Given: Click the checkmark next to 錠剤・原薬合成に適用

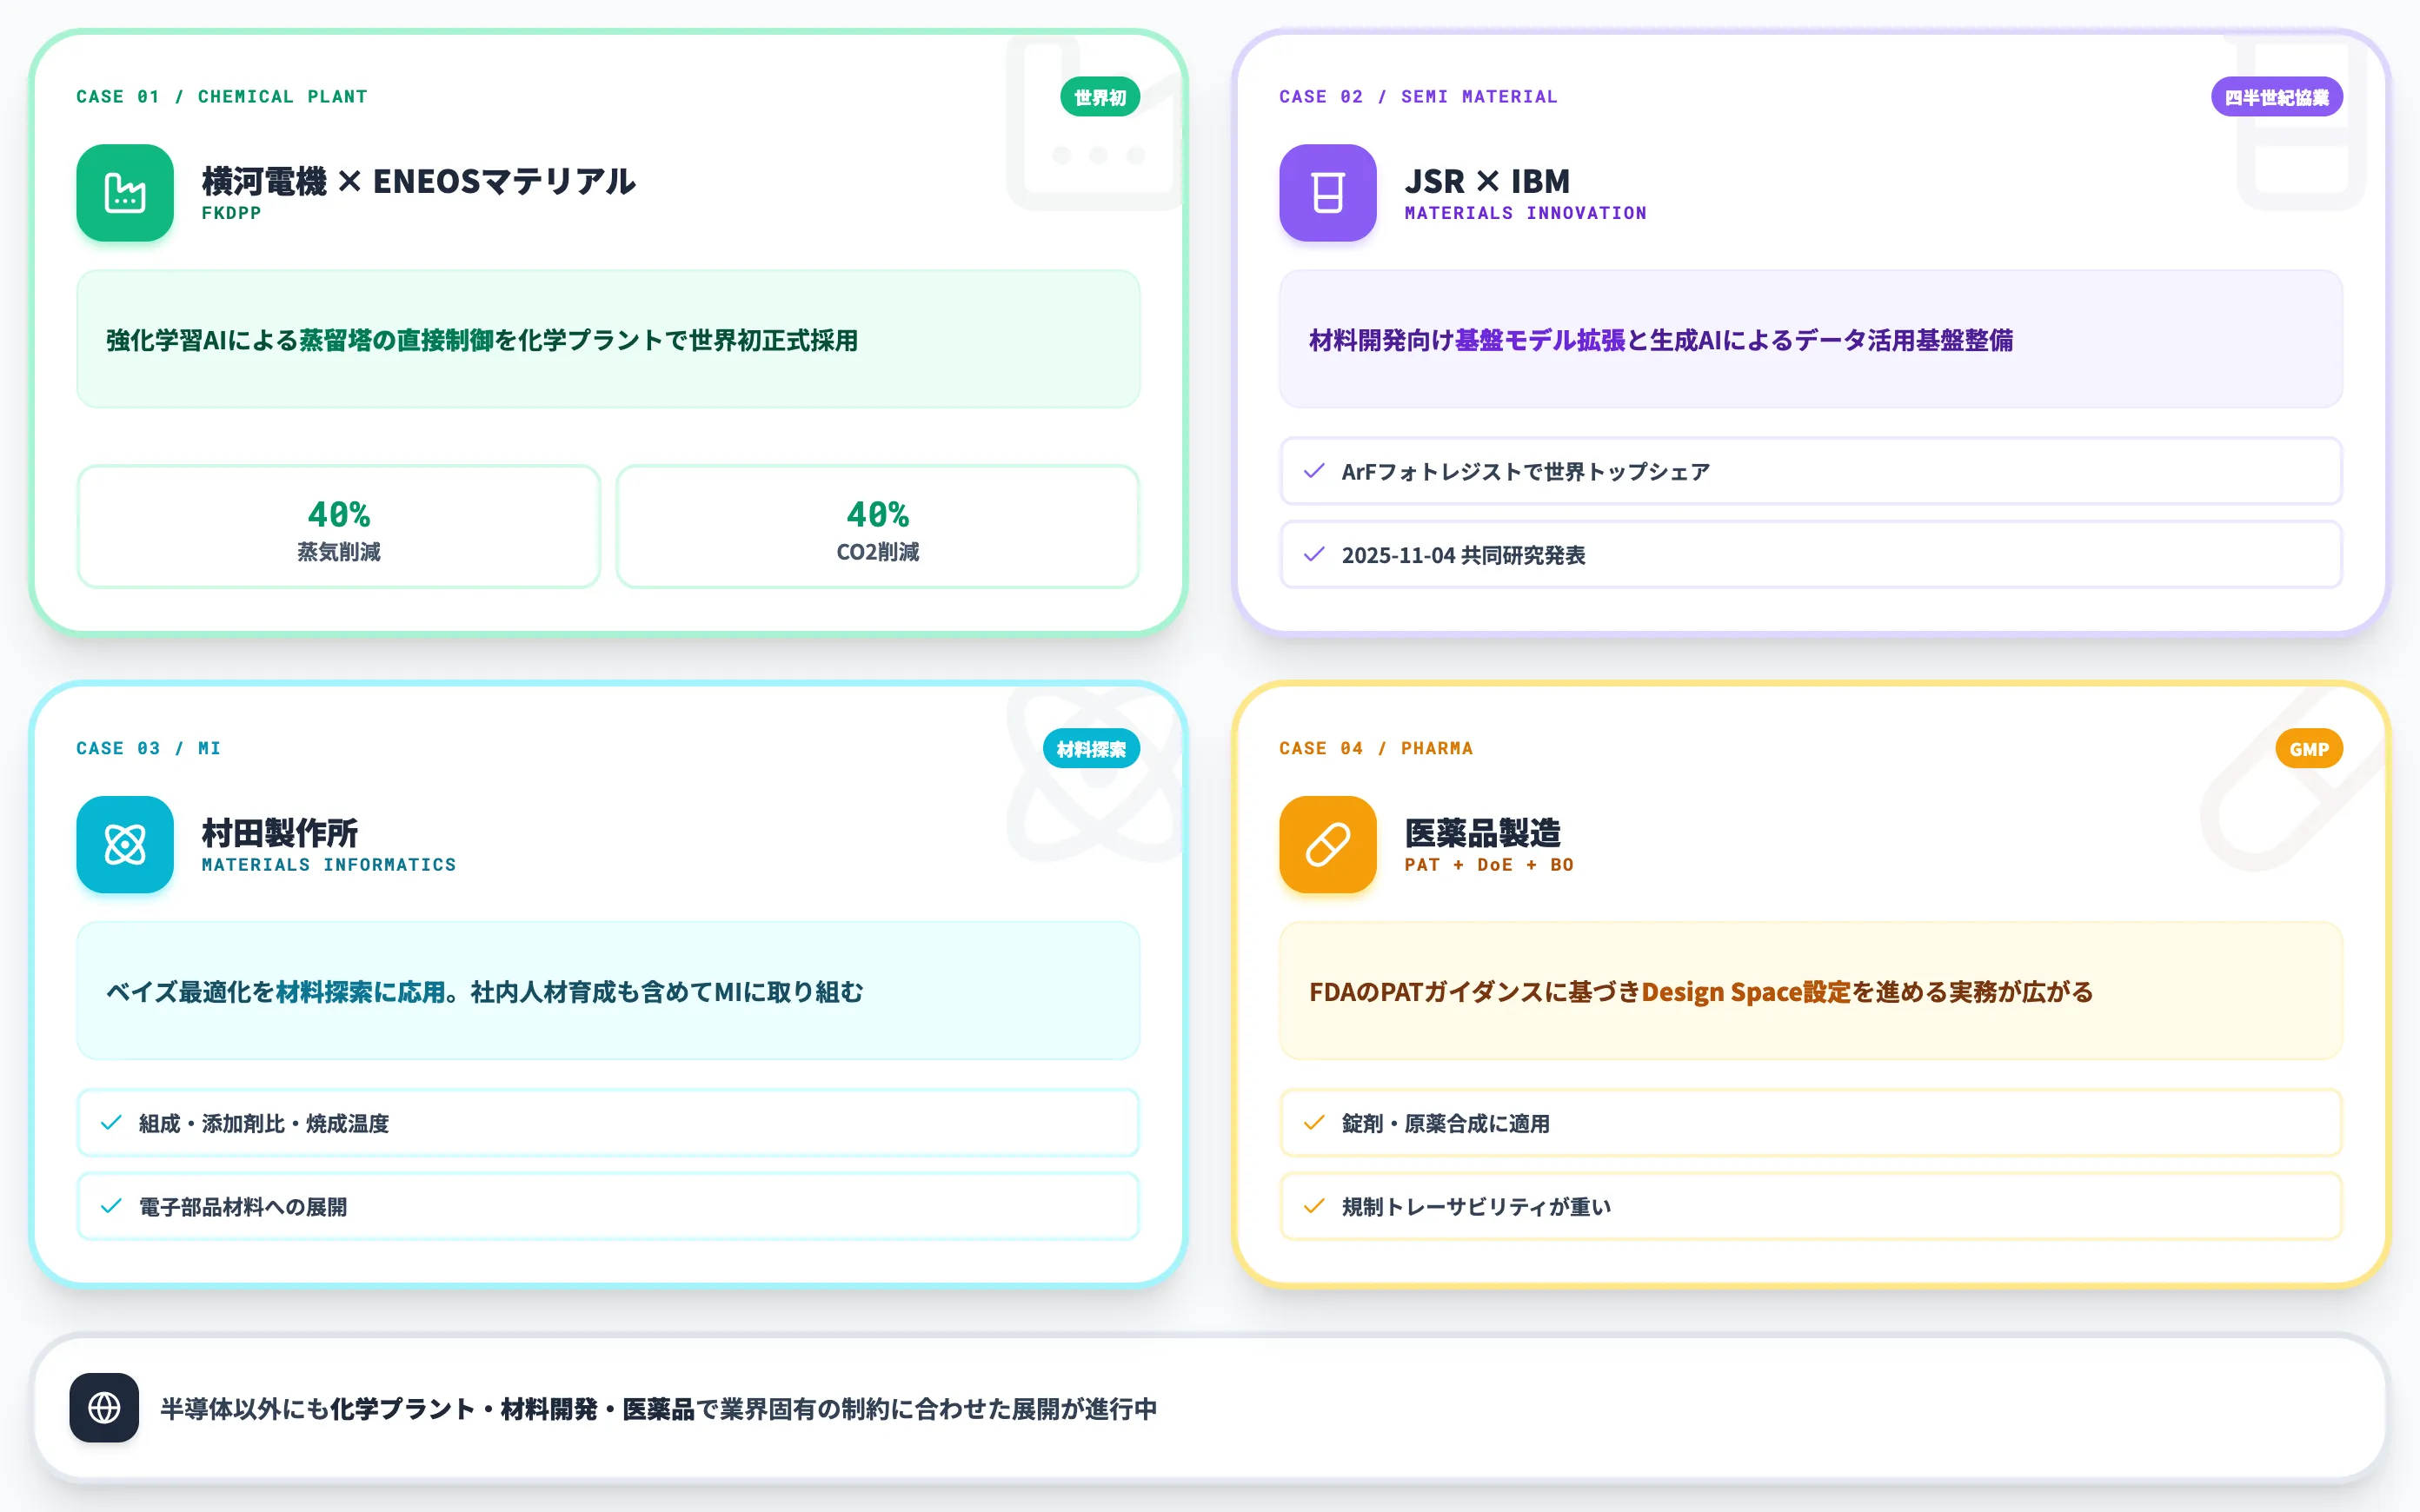Looking at the screenshot, I should click(x=1315, y=1123).
